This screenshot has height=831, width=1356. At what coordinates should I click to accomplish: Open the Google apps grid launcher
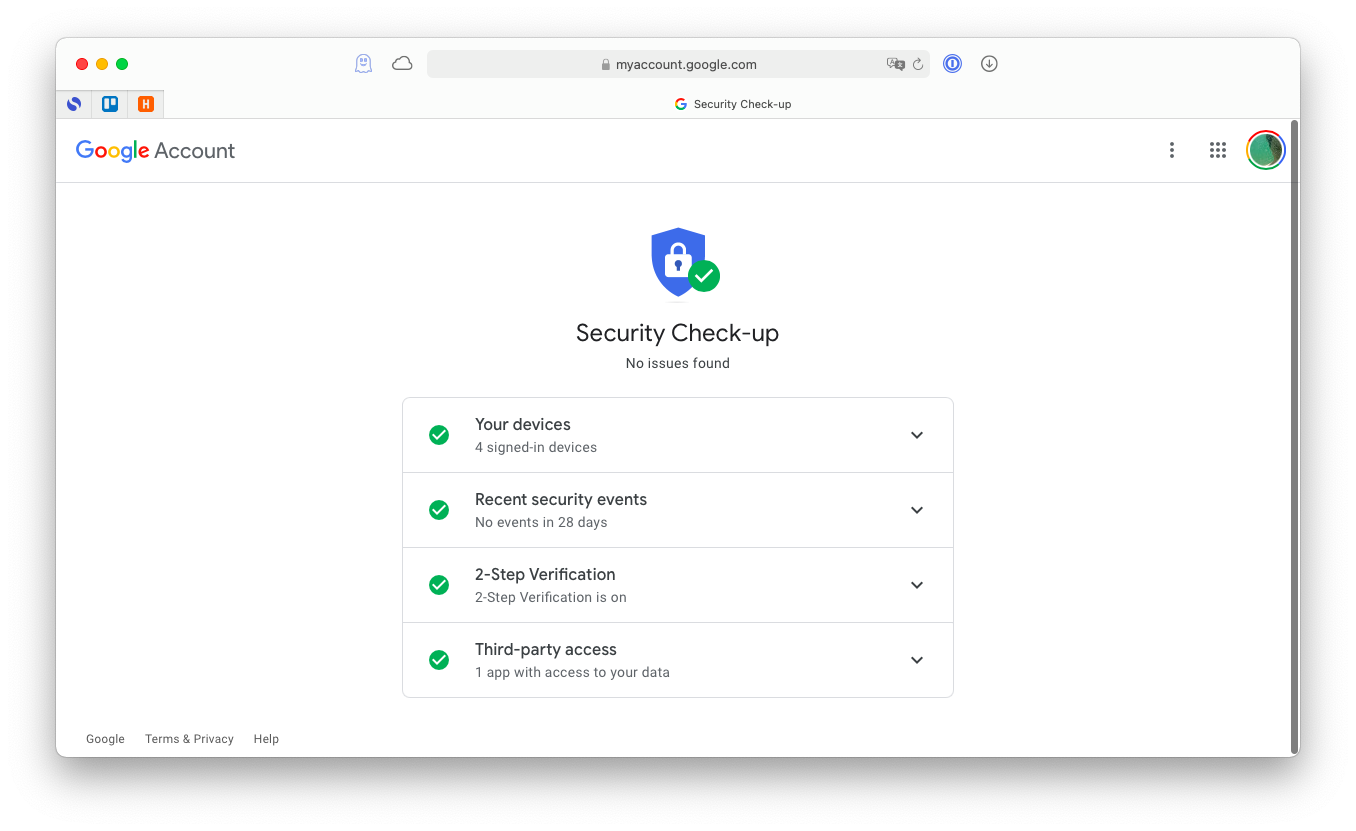pyautogui.click(x=1217, y=150)
